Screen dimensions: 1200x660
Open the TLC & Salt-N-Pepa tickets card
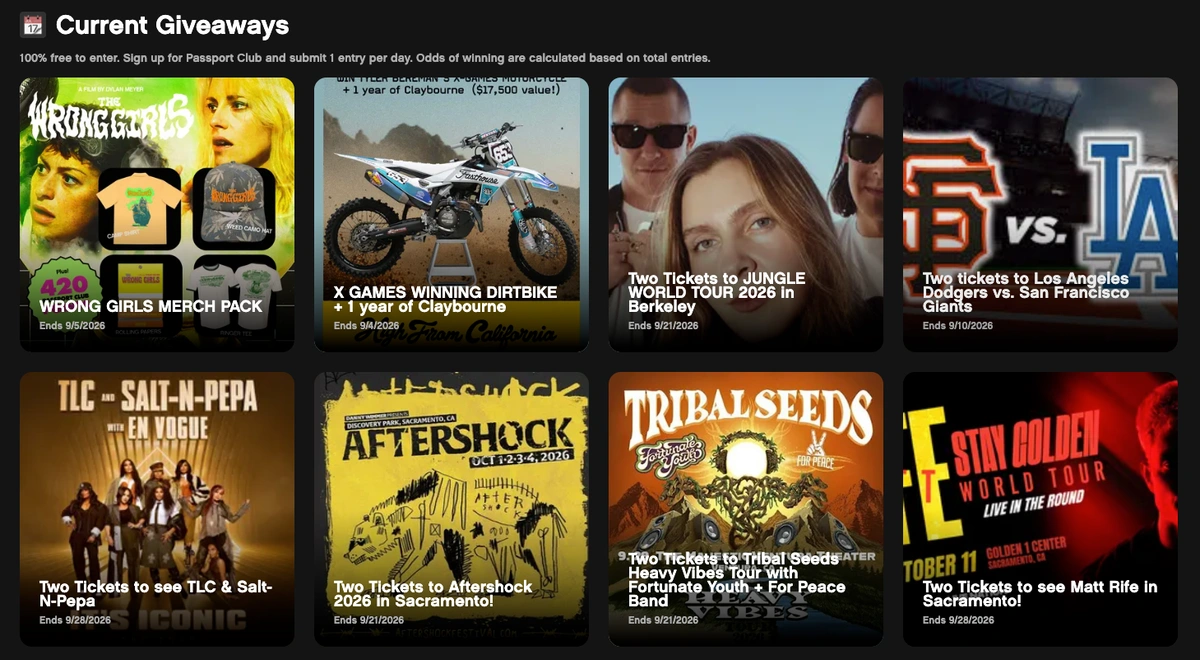click(157, 509)
